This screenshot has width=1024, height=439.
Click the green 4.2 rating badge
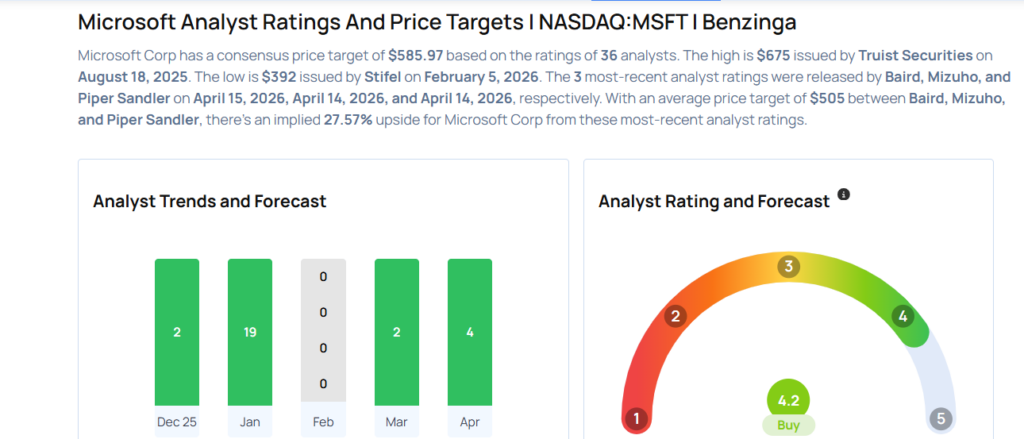pyautogui.click(x=788, y=400)
